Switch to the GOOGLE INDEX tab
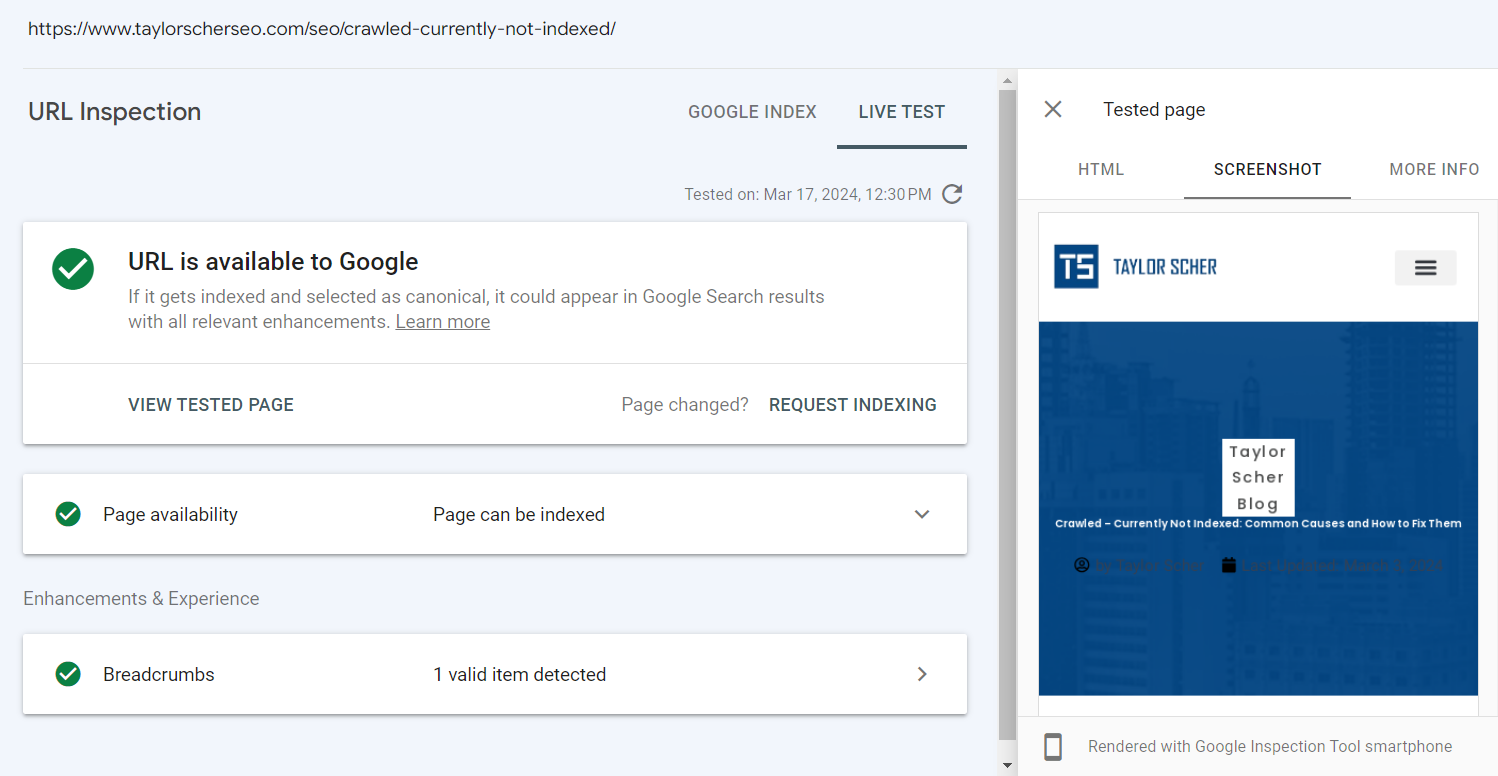Image resolution: width=1498 pixels, height=776 pixels. coord(752,112)
